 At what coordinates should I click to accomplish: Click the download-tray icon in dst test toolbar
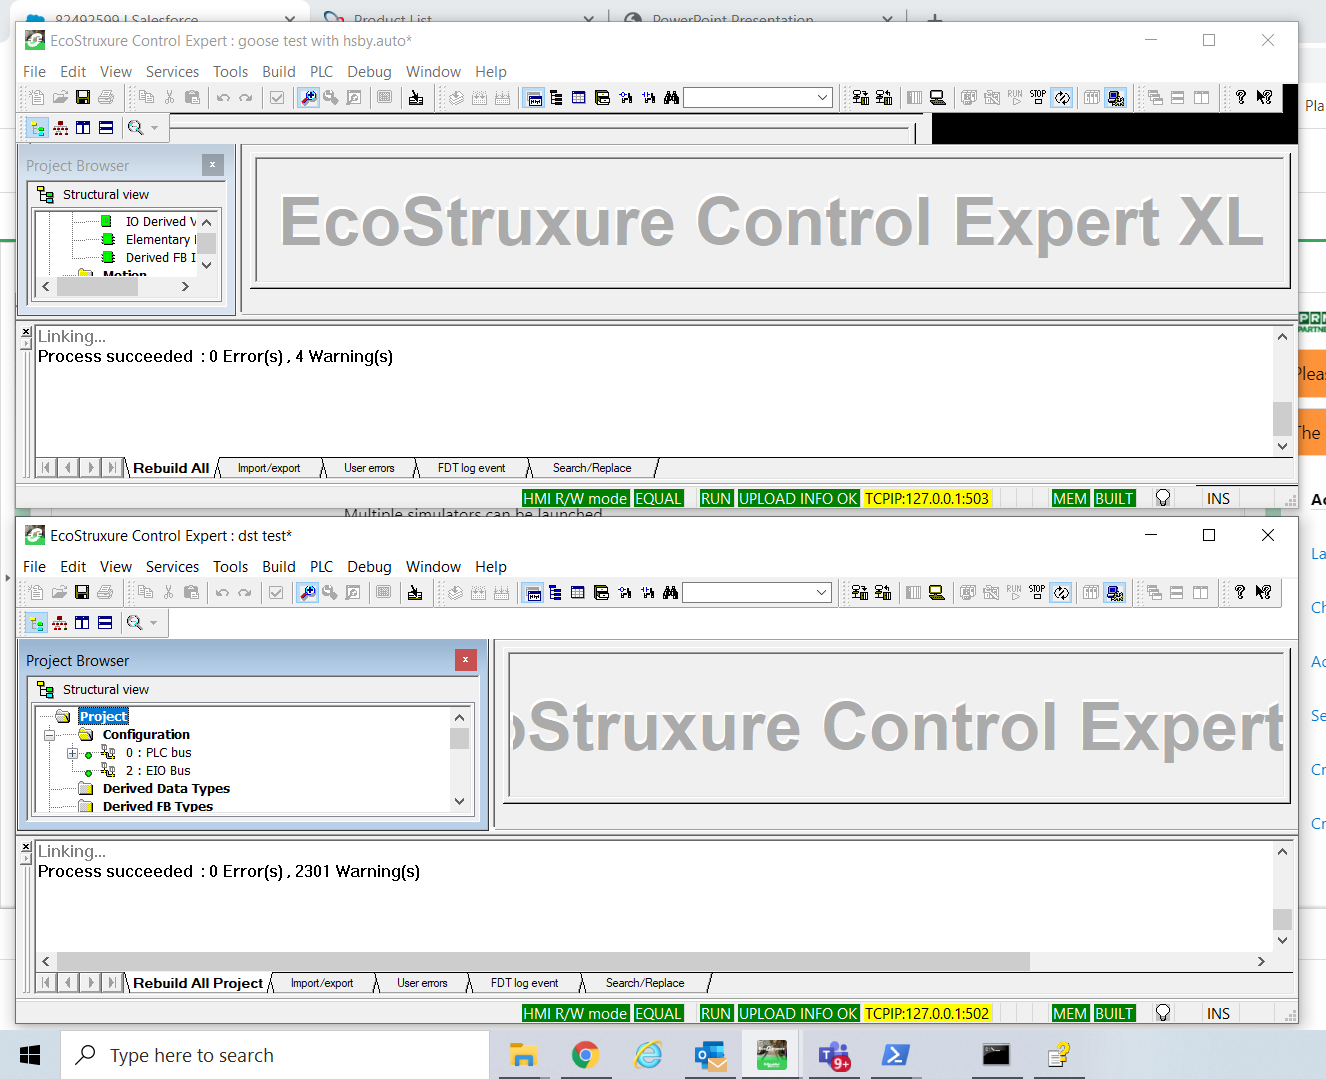[415, 592]
